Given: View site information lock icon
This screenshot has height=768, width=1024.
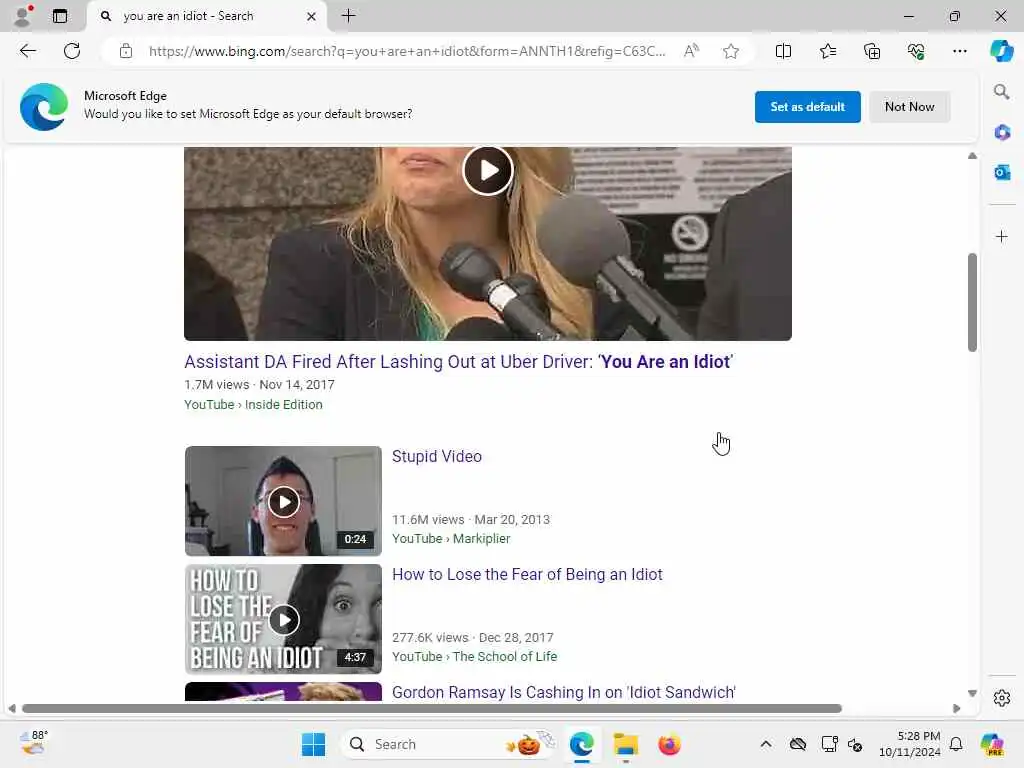Looking at the screenshot, I should tap(126, 51).
